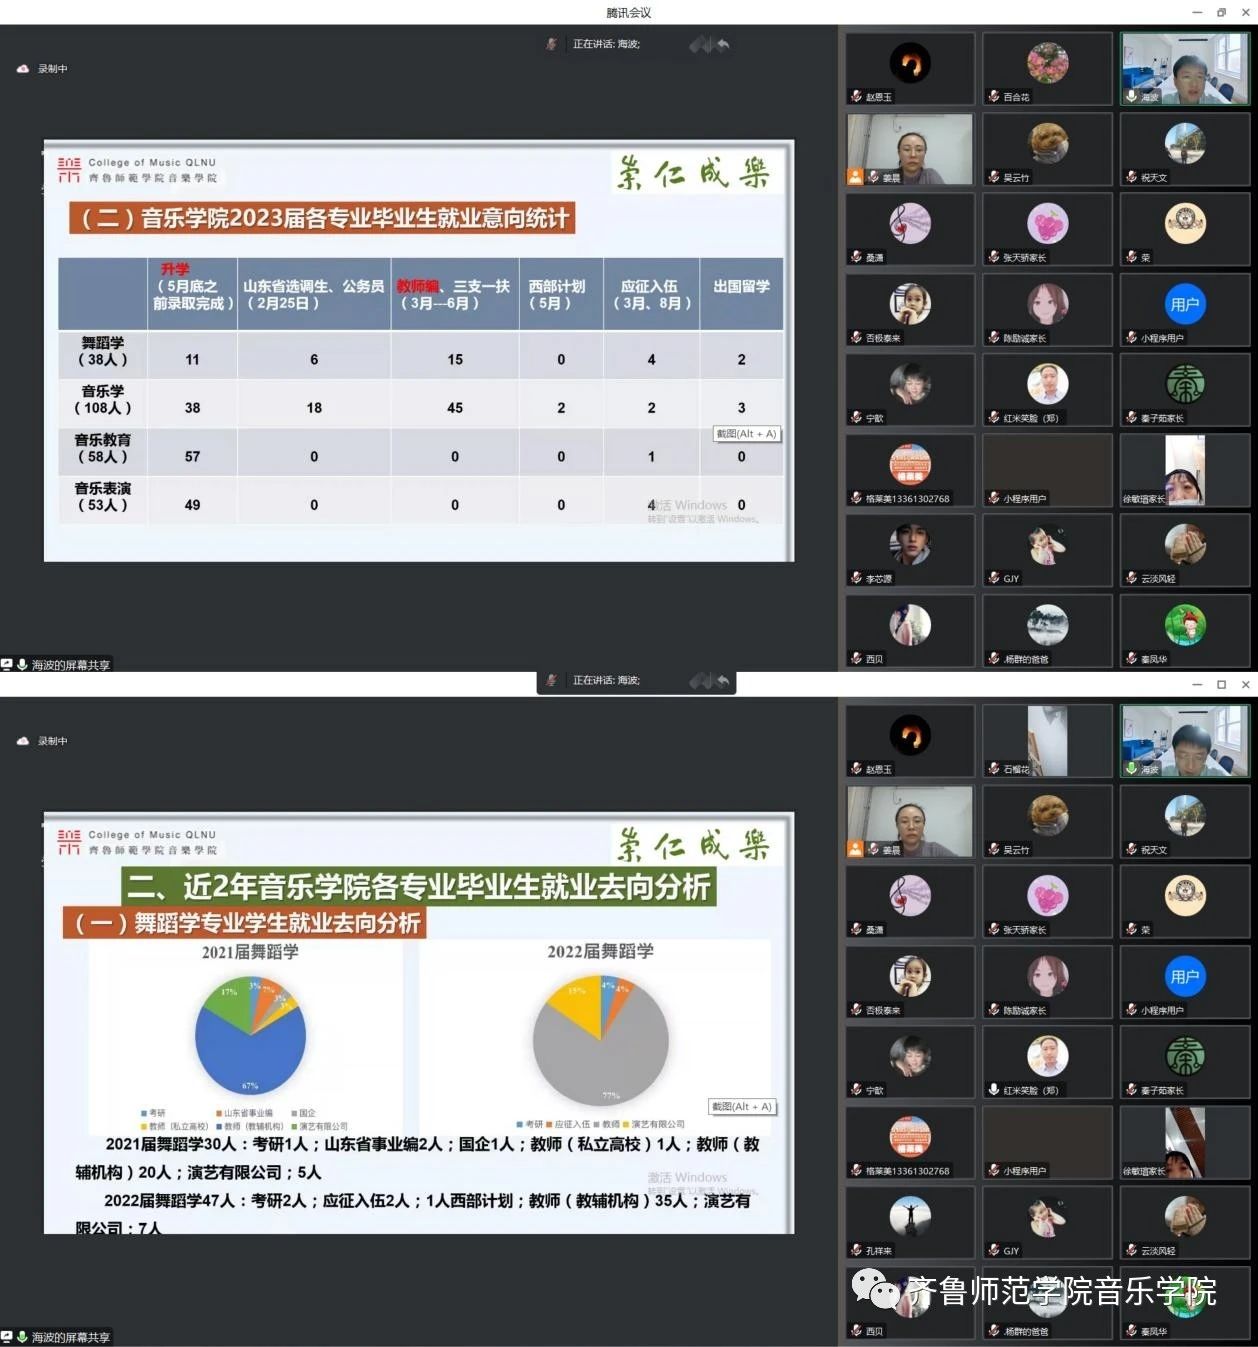Click the 海波的屏幕共享 label in lower window
Viewport: 1258px width, 1347px height.
point(70,1337)
